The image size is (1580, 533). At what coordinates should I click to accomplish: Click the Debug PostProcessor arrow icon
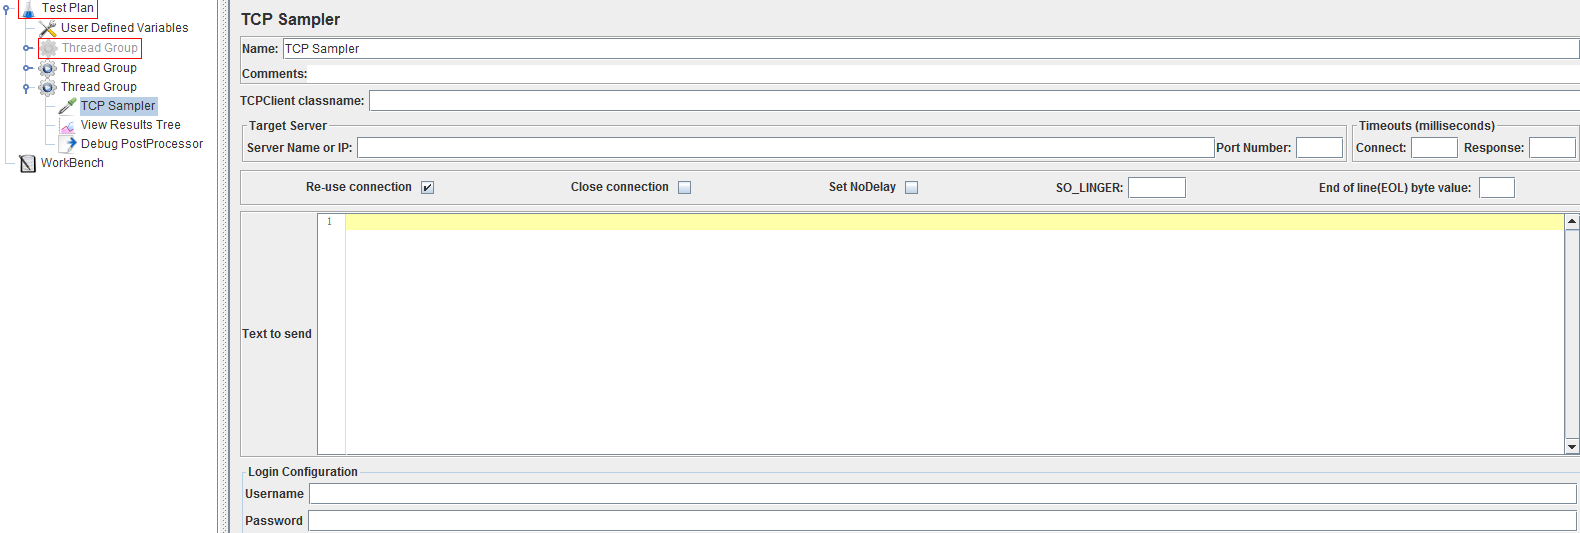tap(68, 144)
